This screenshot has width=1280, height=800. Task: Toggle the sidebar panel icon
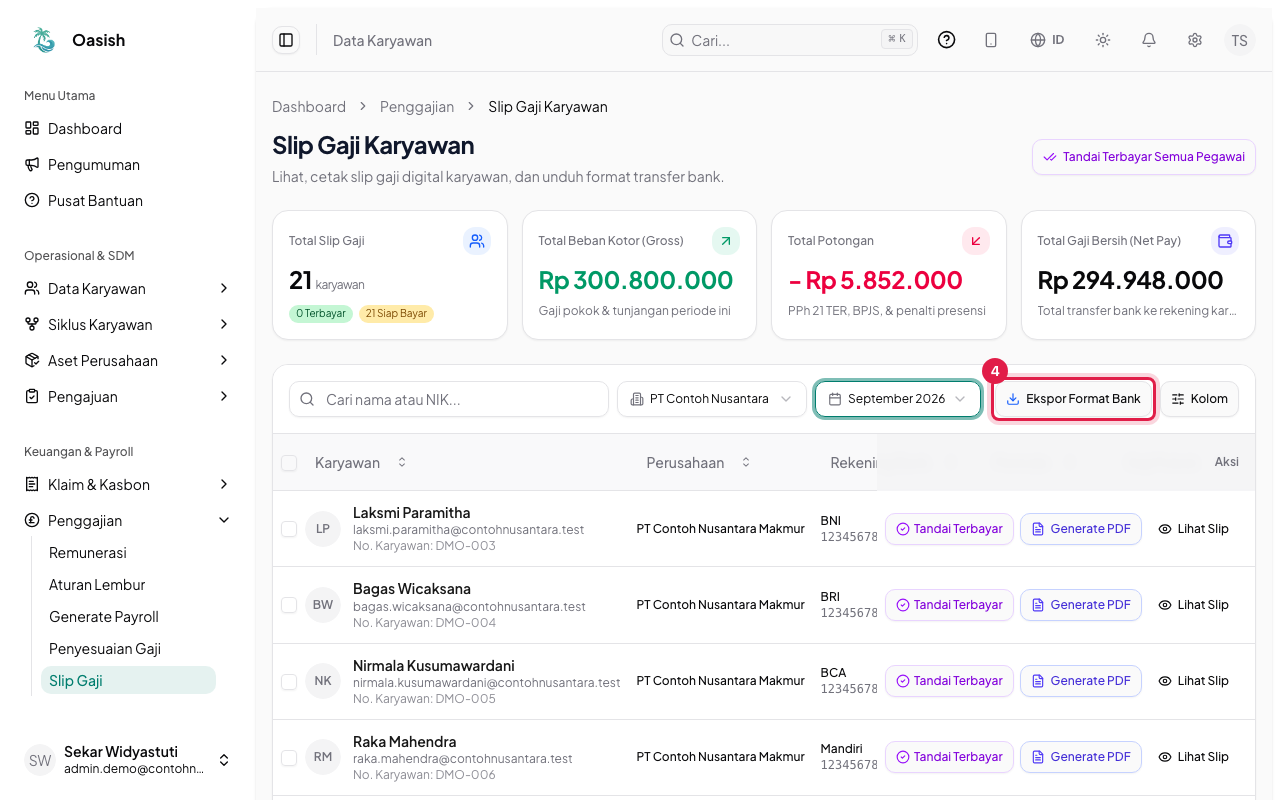click(286, 40)
